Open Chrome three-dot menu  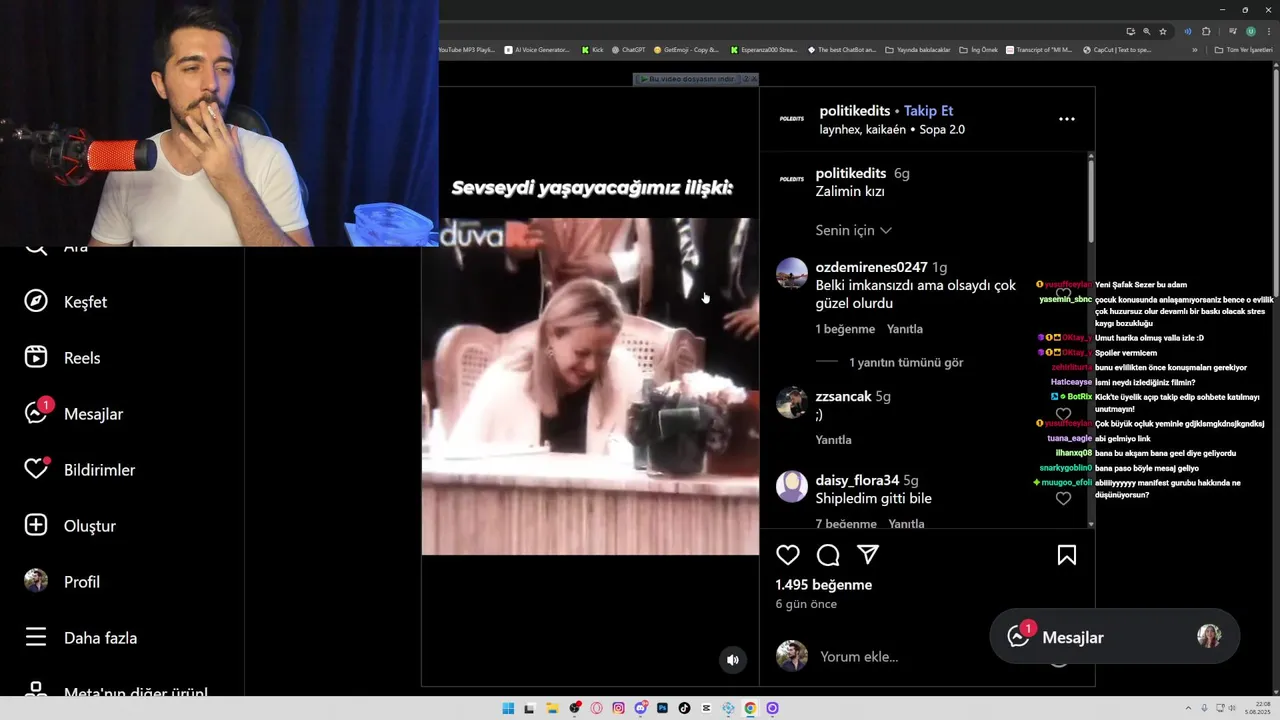[1269, 31]
